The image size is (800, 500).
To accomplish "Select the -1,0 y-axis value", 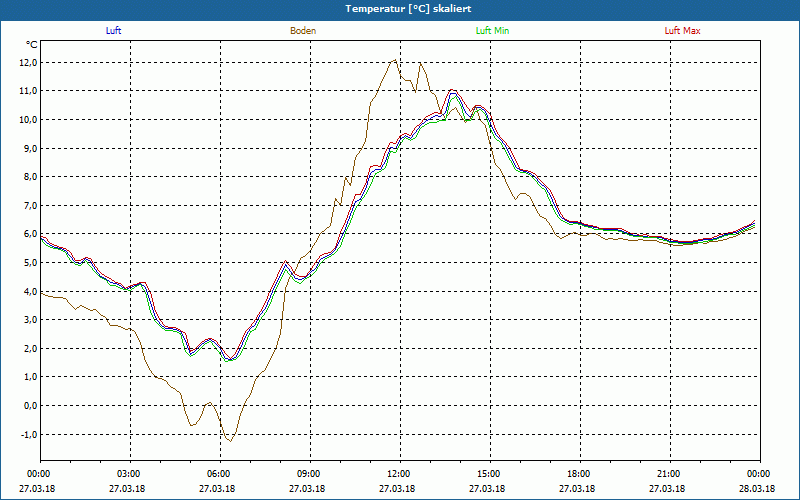I will [29, 434].
